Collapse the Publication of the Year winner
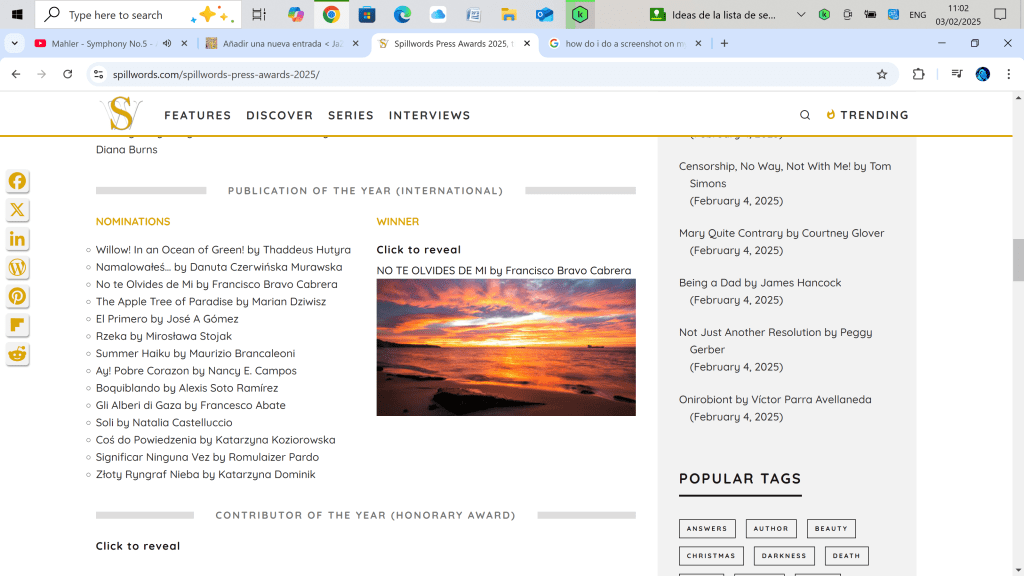The height and width of the screenshot is (576, 1024). [418, 250]
